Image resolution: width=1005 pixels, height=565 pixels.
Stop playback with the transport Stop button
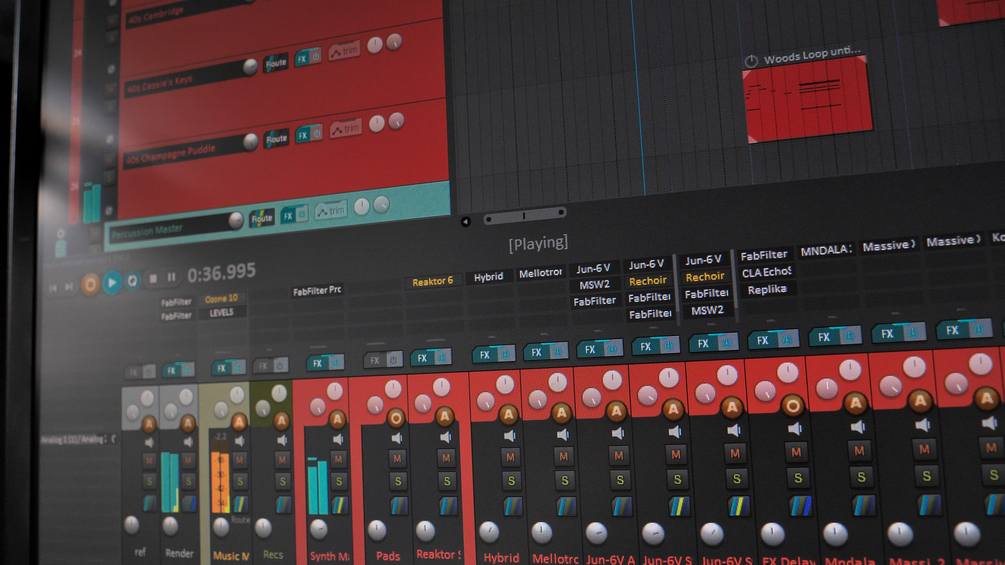[x=153, y=279]
